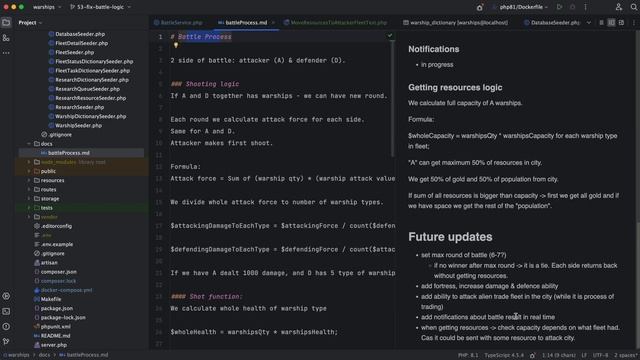
Task: Open FleetSeeder.php in project tree
Action: [75, 52]
